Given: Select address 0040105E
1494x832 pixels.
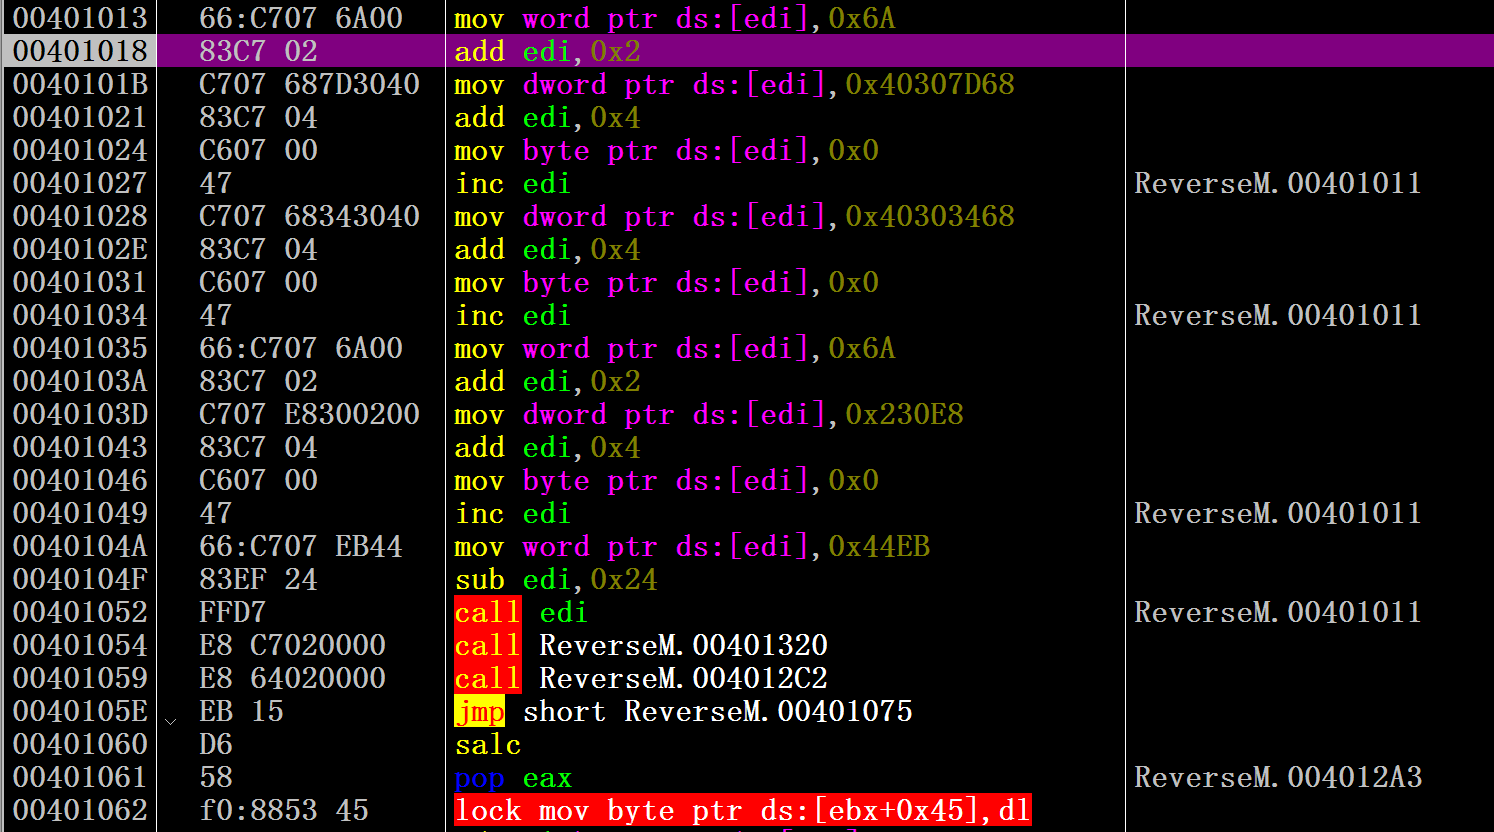Looking at the screenshot, I should click(x=80, y=711).
